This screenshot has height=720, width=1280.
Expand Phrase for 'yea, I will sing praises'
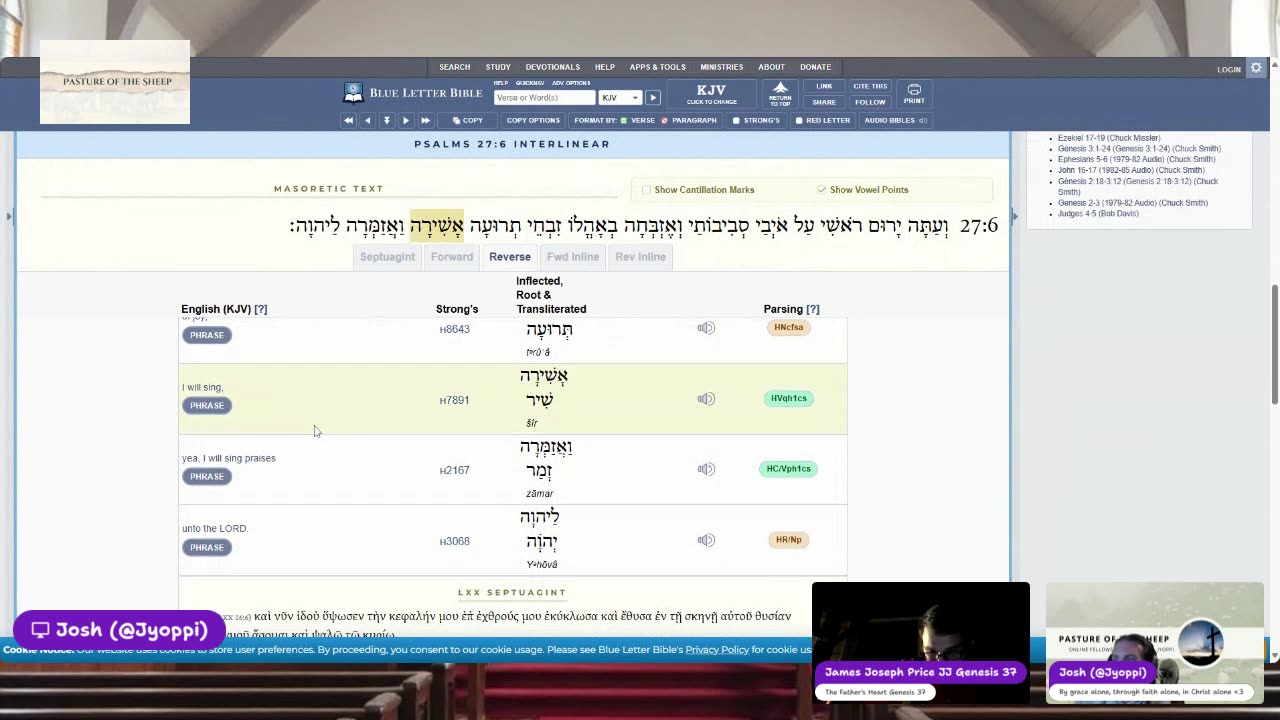207,476
